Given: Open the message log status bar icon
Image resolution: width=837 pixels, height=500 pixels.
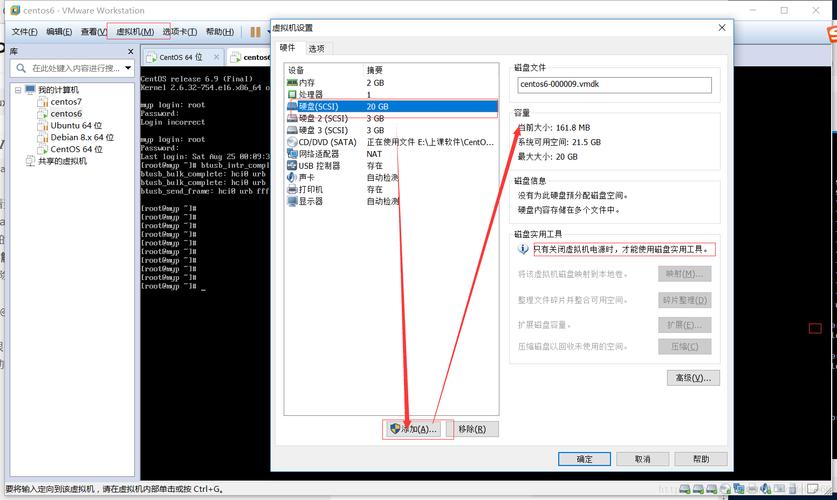Looking at the screenshot, I should point(812,488).
